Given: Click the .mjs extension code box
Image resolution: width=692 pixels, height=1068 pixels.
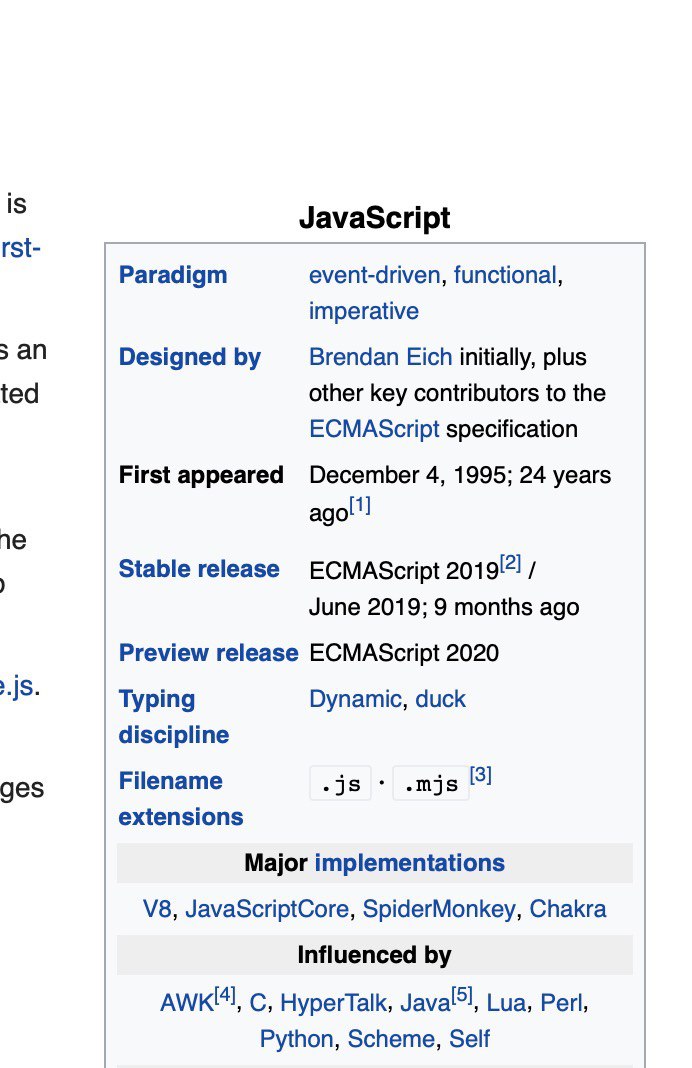Looking at the screenshot, I should click(431, 783).
